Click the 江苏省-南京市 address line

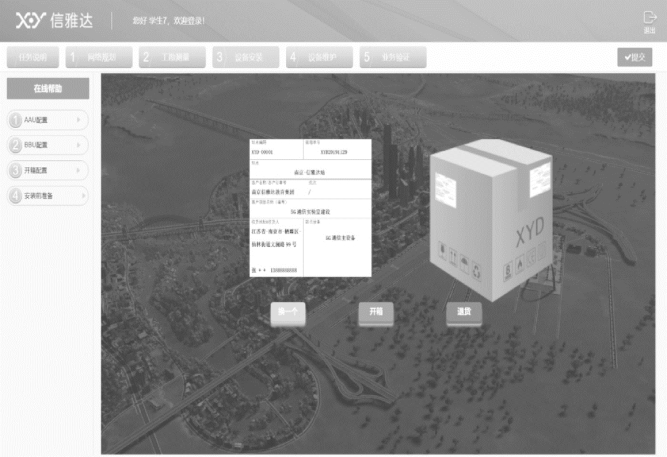coord(276,231)
